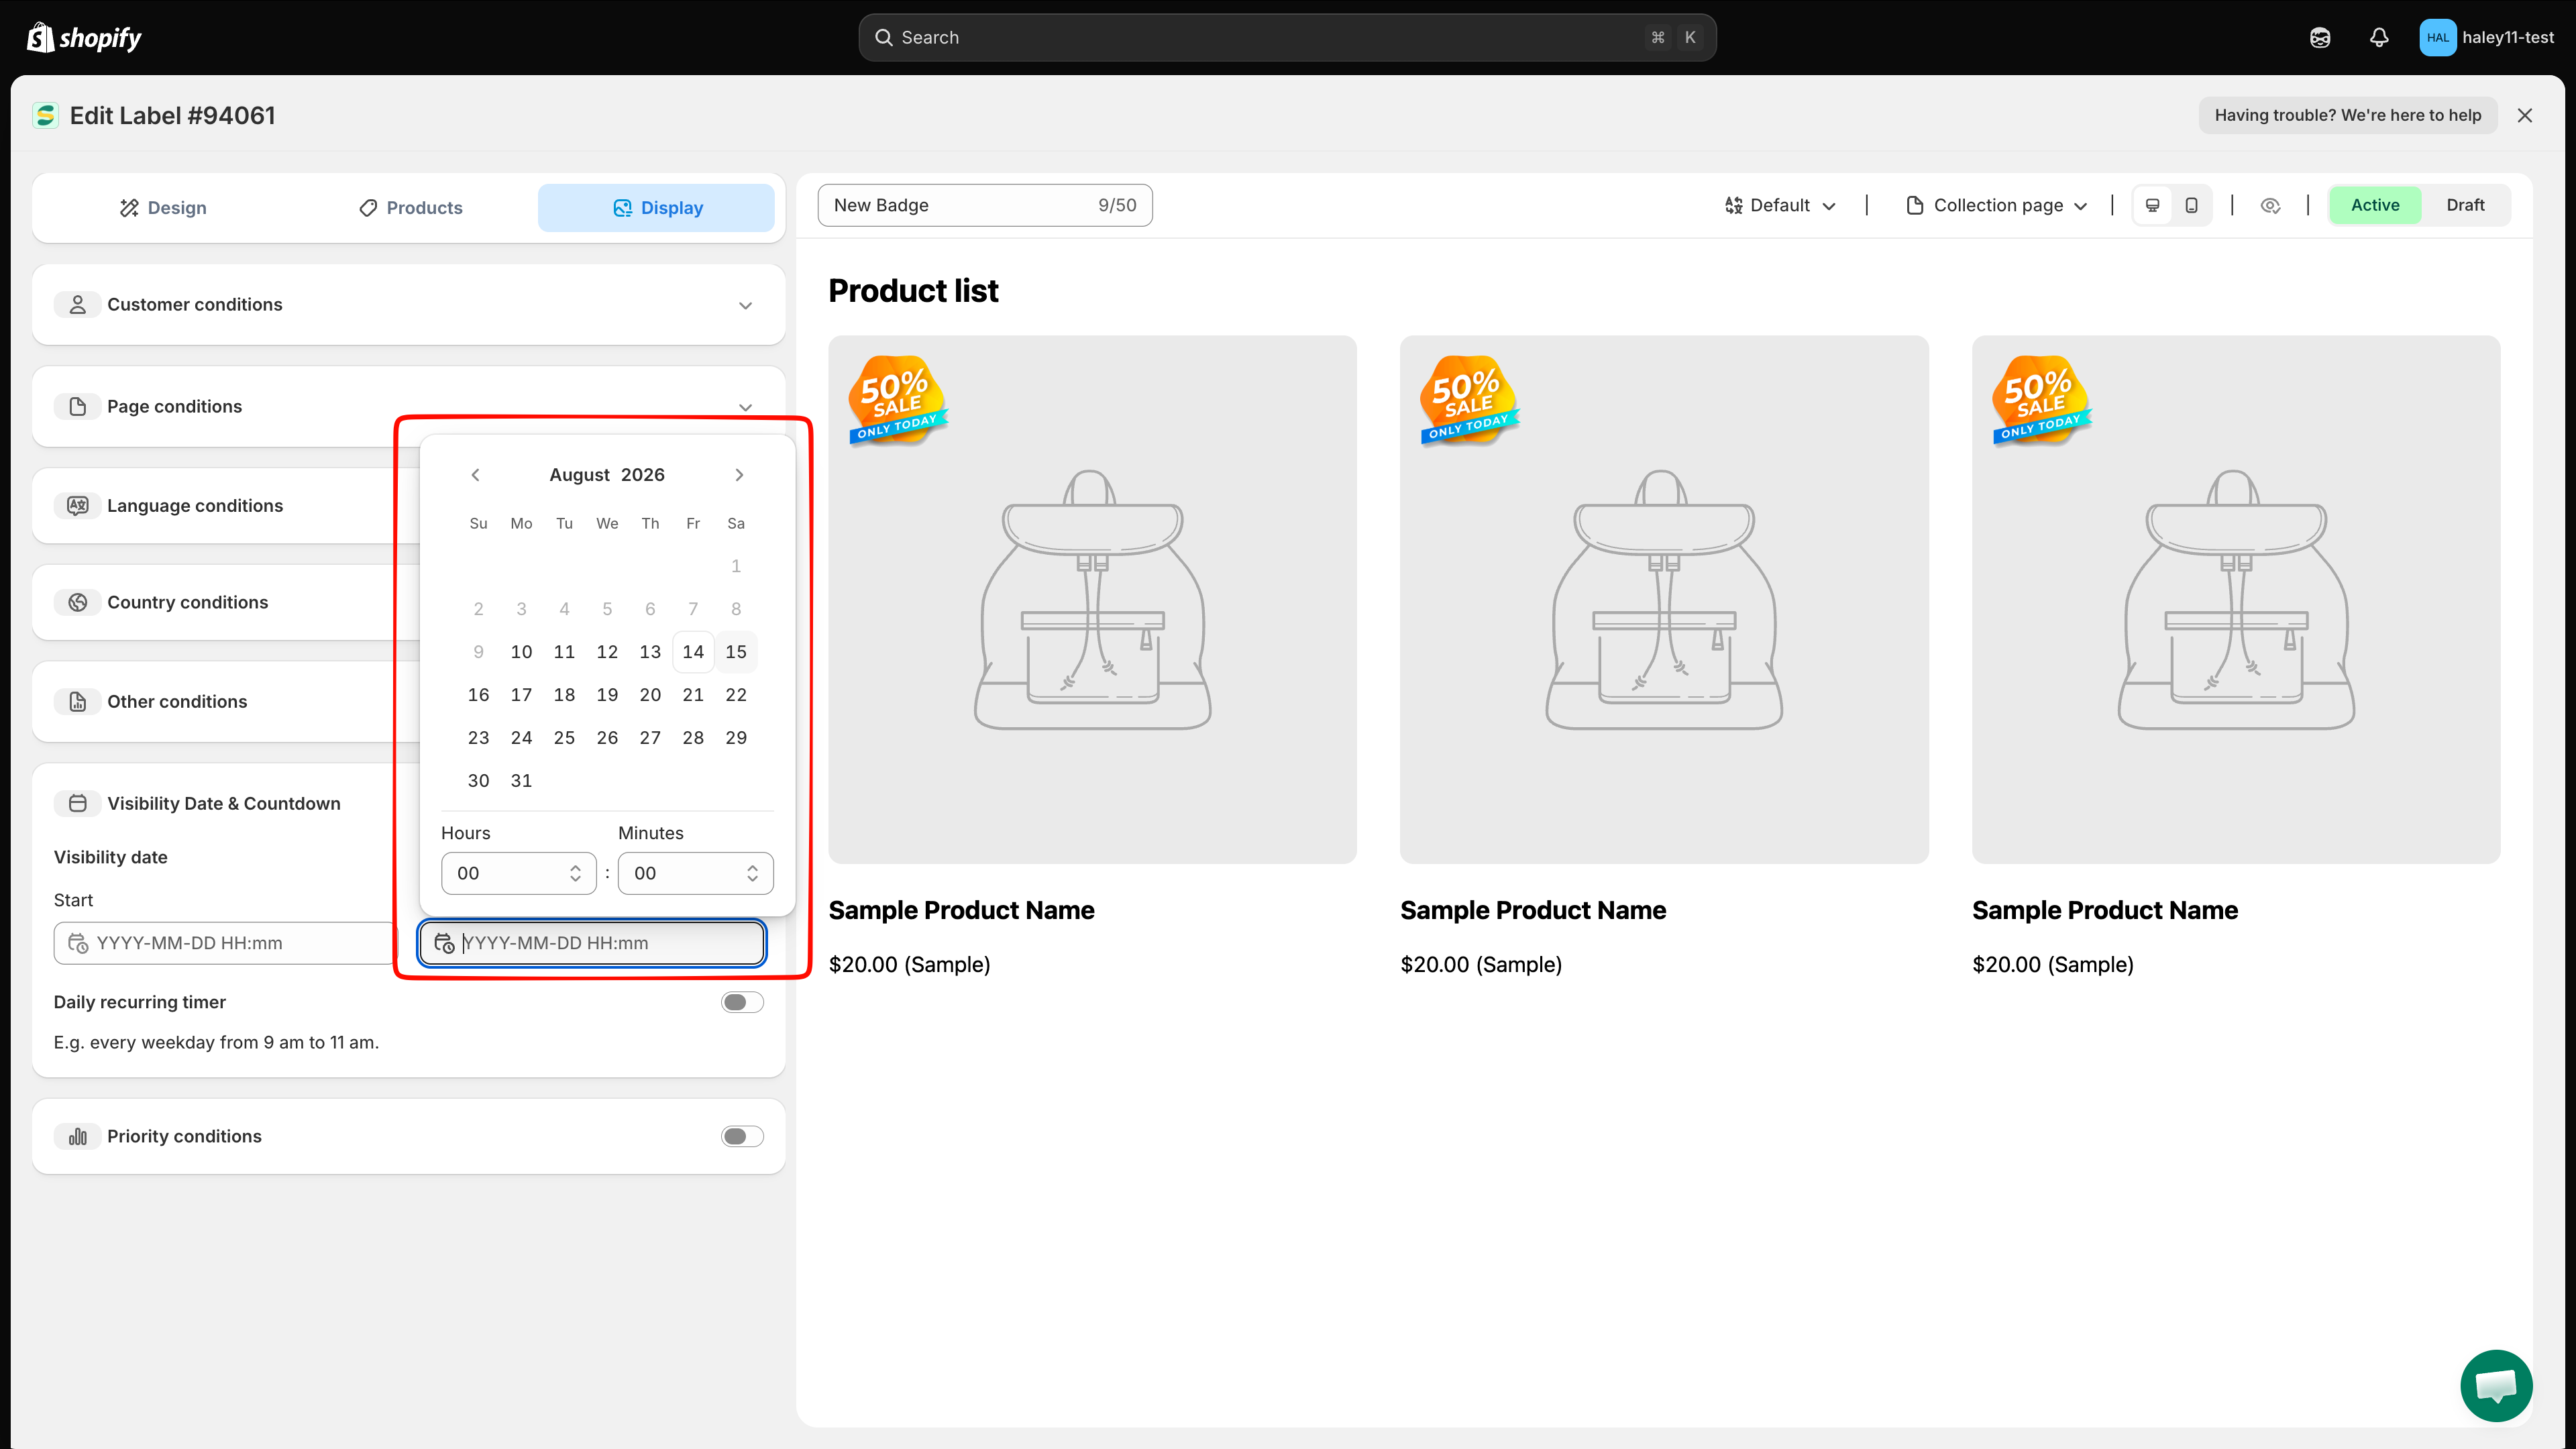Click the first product's 50% sale badge
This screenshot has width=2576, height=1449.
[x=897, y=400]
